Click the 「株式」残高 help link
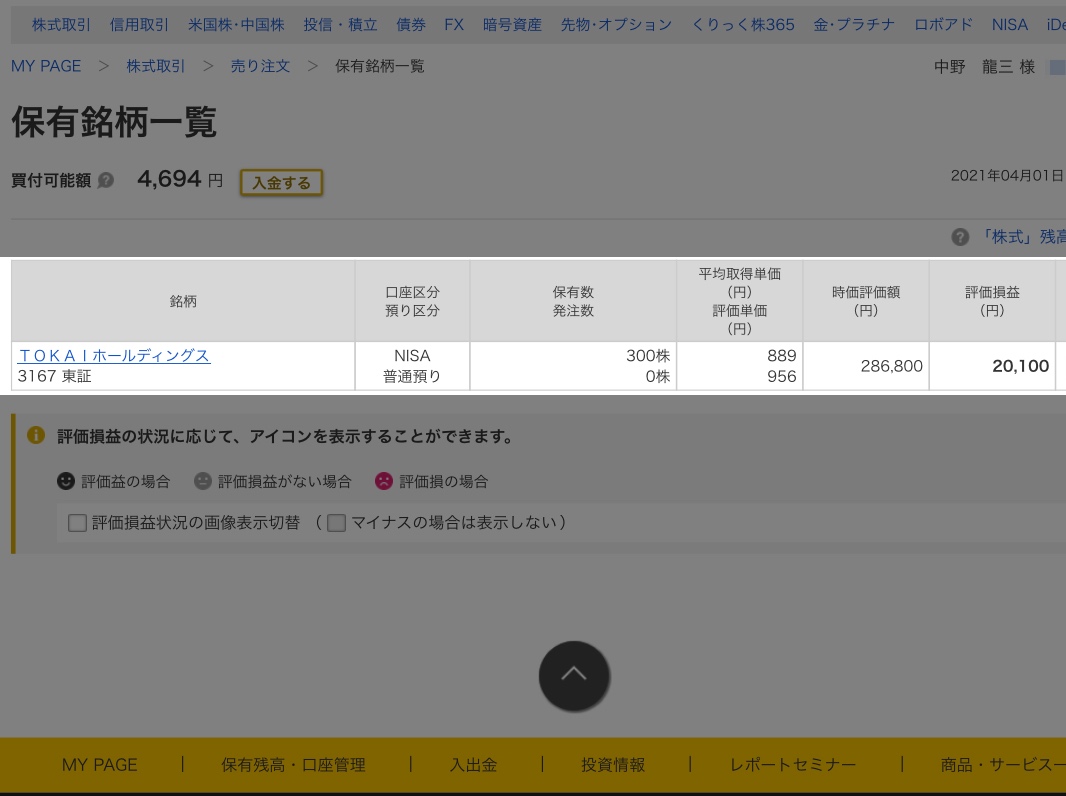The image size is (1066, 796). 1022,237
